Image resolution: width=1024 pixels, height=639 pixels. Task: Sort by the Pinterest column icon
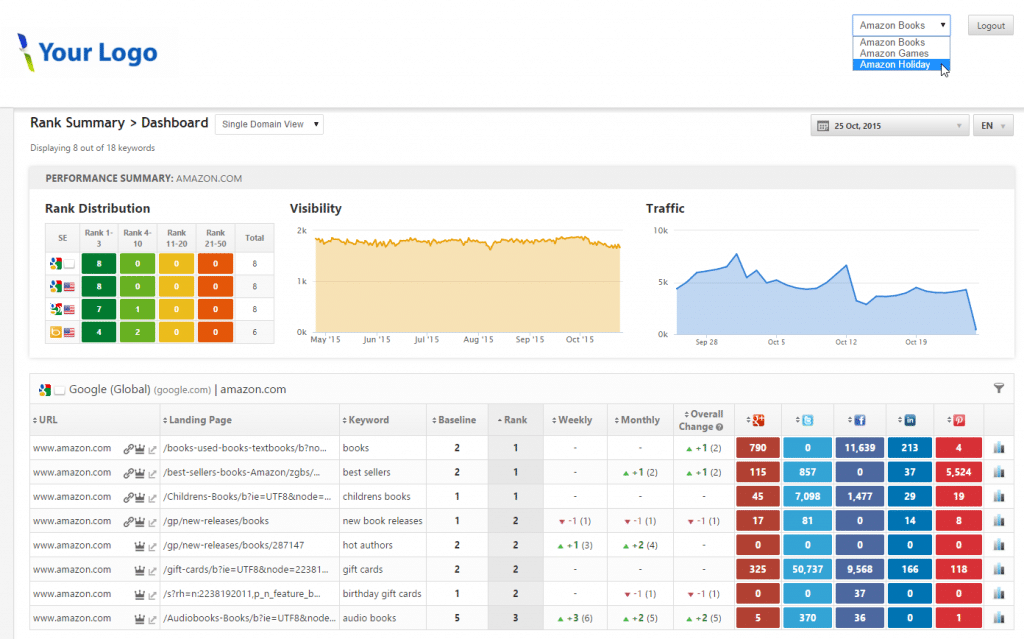[959, 420]
